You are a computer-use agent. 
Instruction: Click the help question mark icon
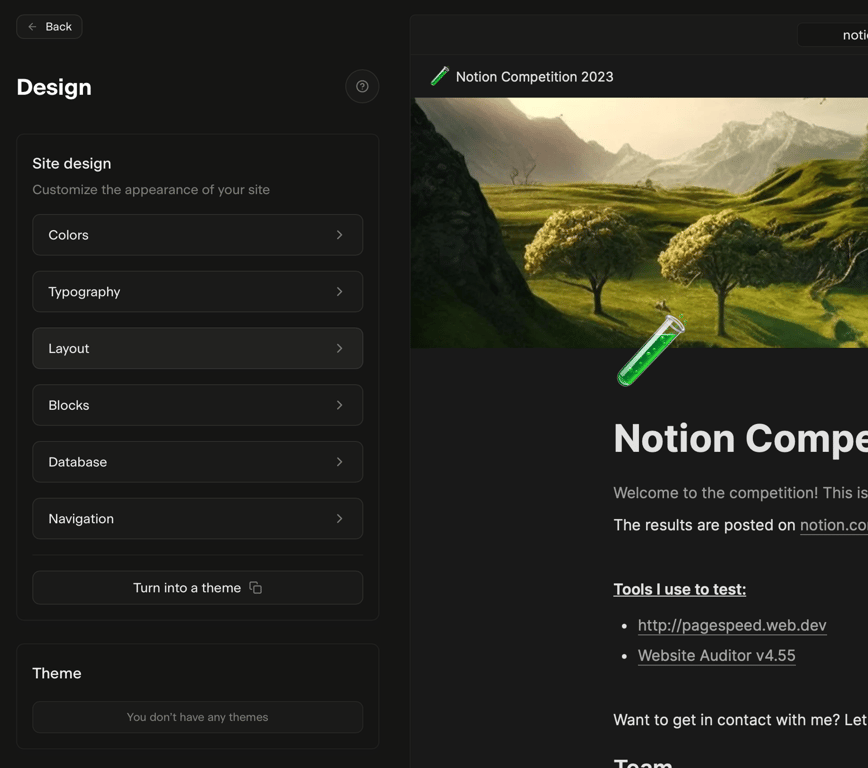362,86
